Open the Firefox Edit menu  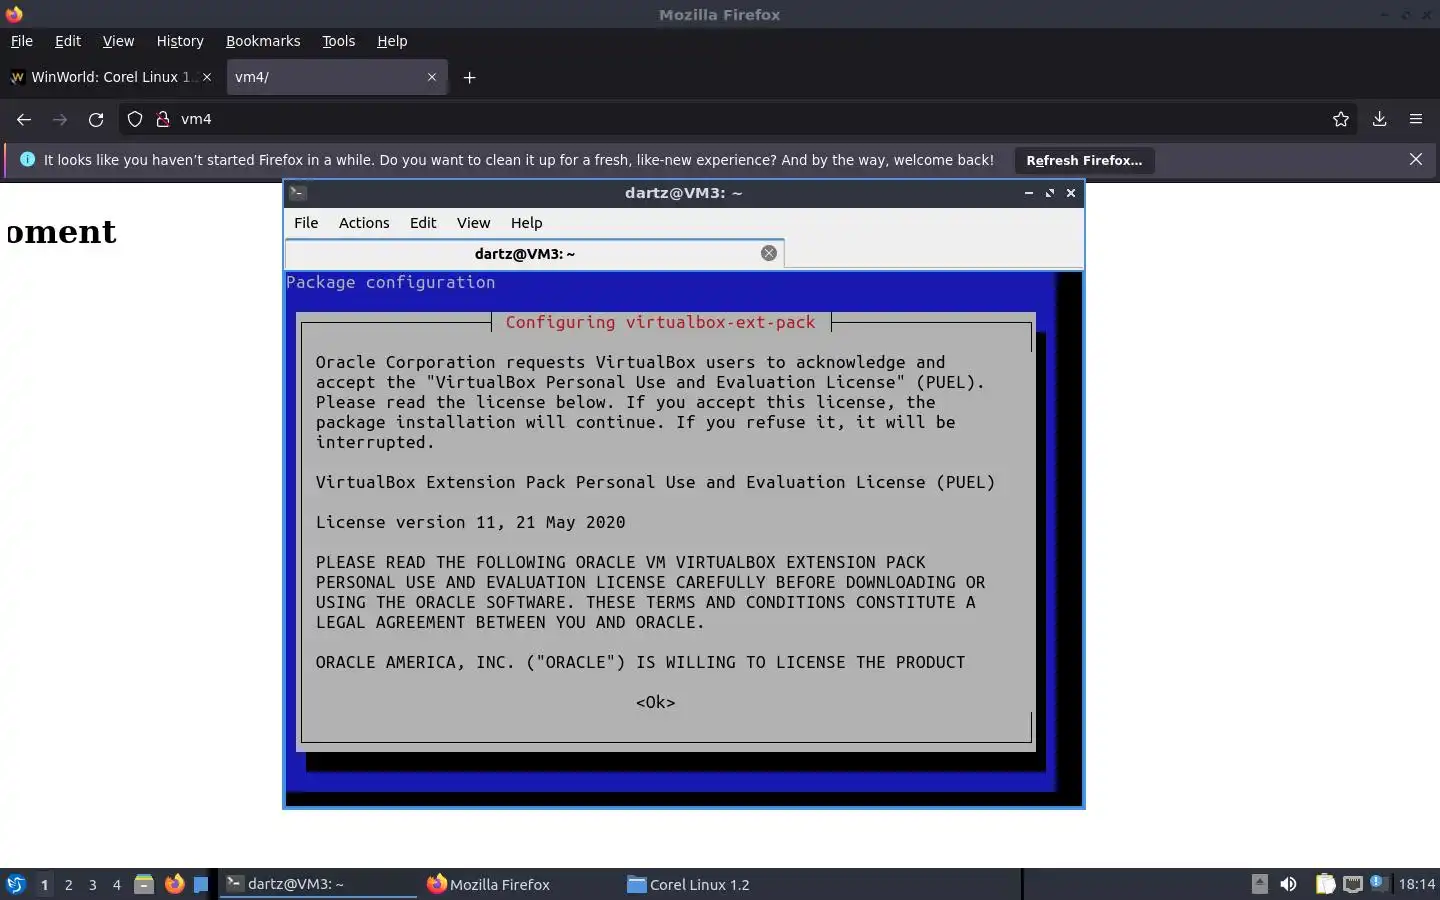[68, 41]
